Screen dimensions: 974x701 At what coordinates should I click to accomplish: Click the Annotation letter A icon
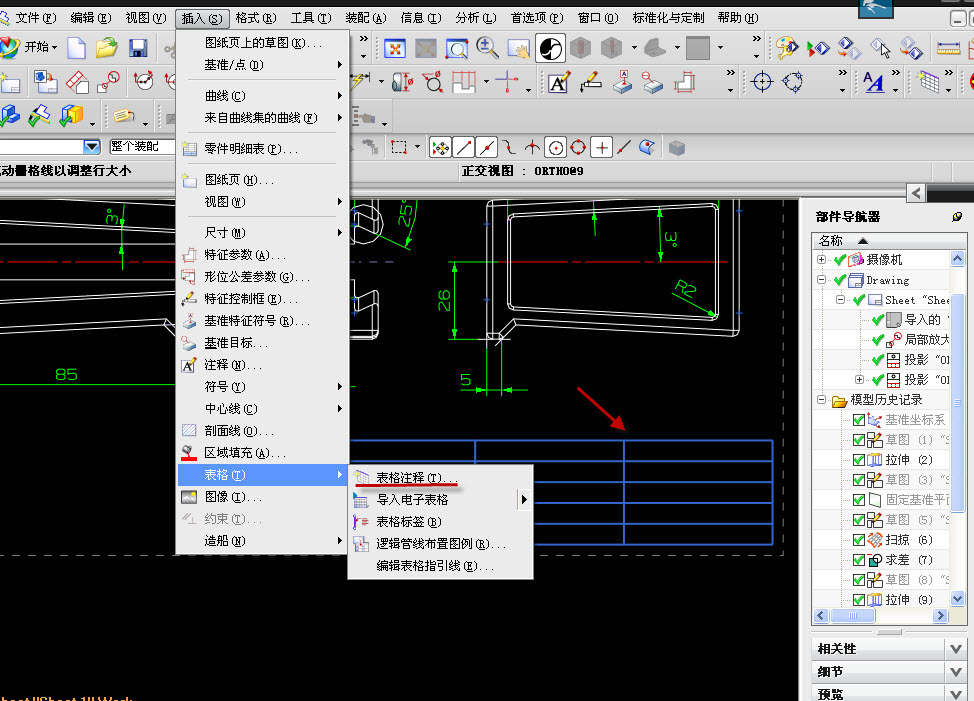[558, 82]
